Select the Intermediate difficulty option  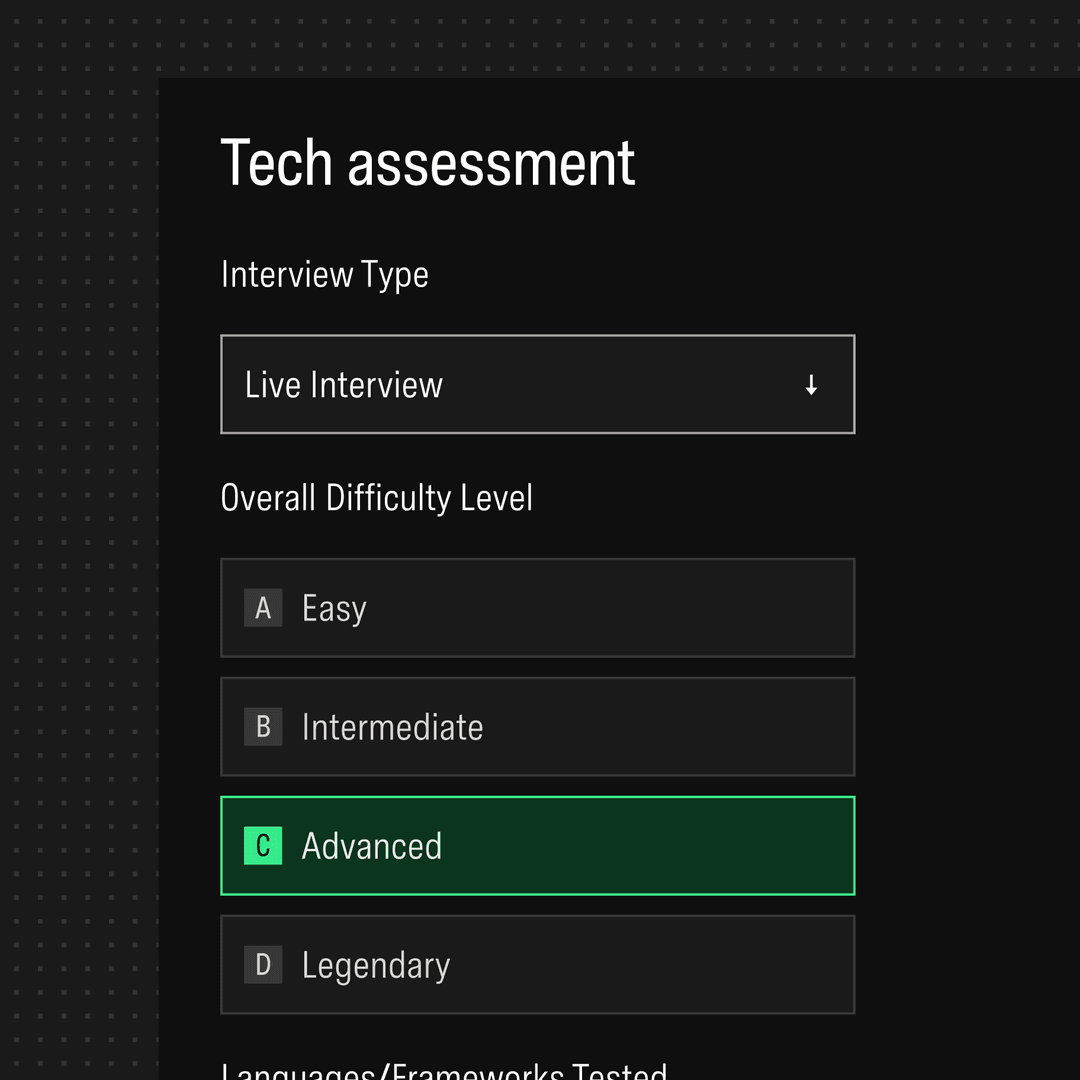click(x=538, y=727)
